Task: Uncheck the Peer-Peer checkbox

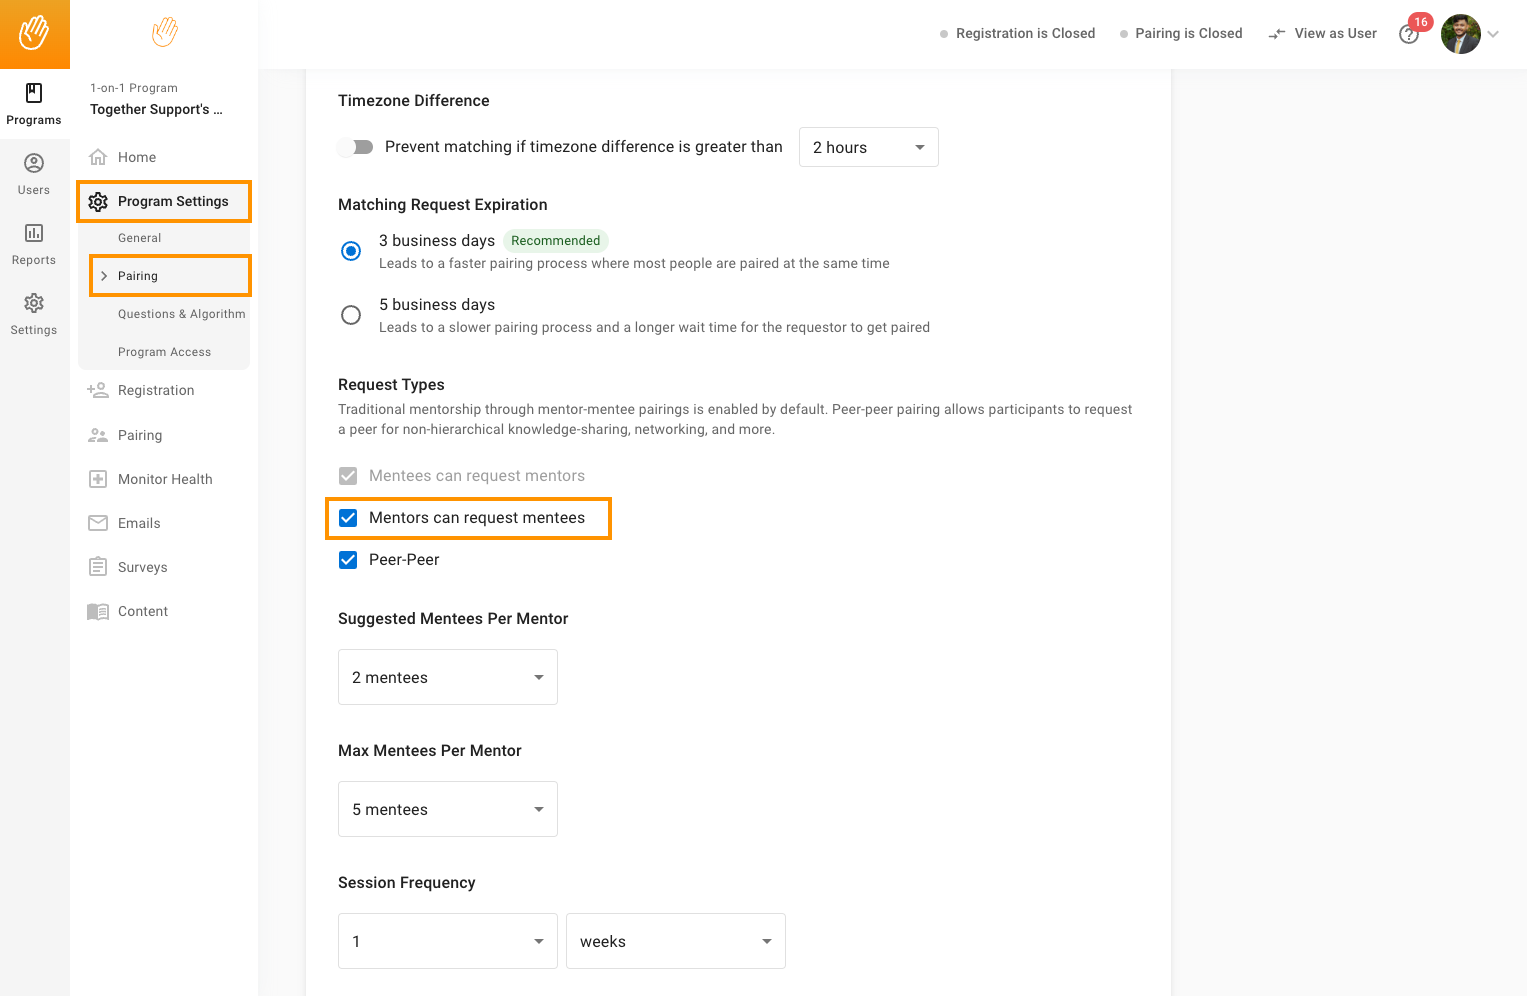Action: (348, 560)
